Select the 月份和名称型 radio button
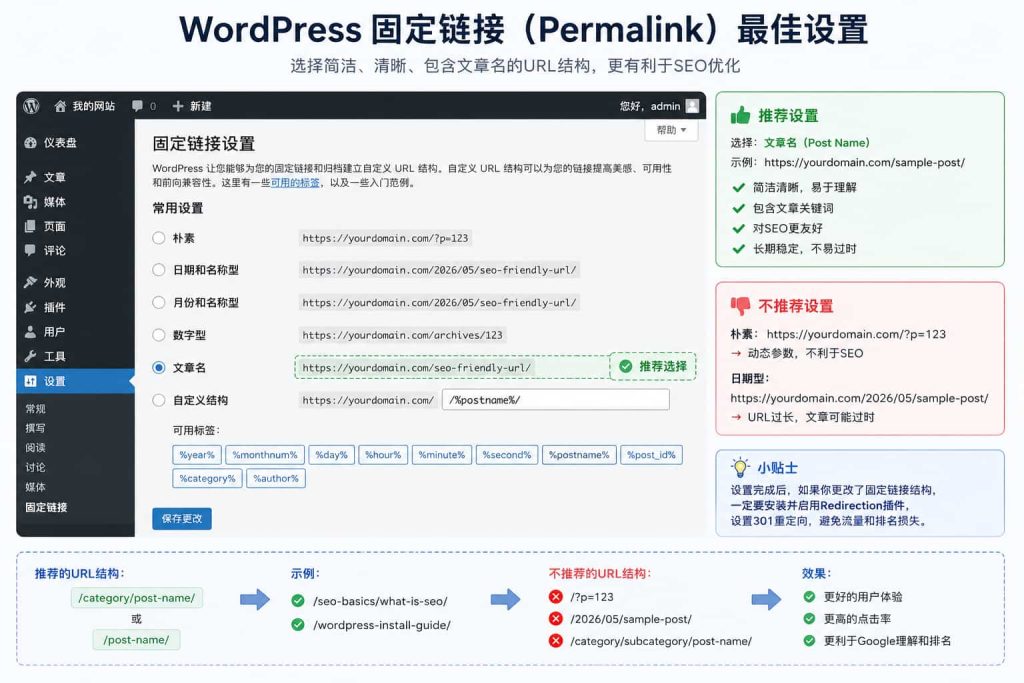The image size is (1024, 683). point(159,302)
